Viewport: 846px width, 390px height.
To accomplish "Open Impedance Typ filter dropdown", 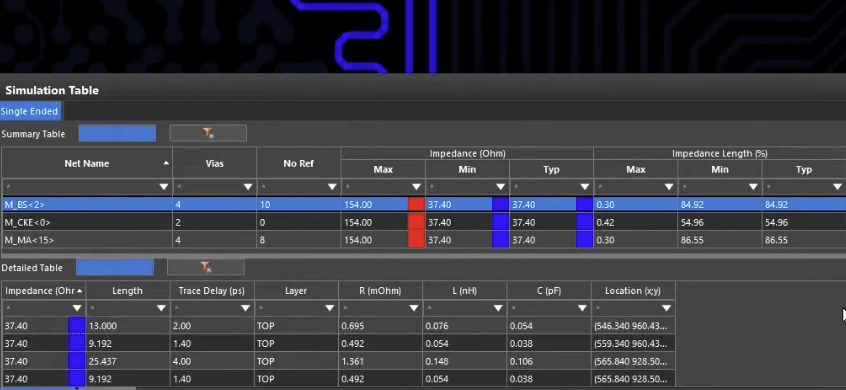I will click(585, 187).
